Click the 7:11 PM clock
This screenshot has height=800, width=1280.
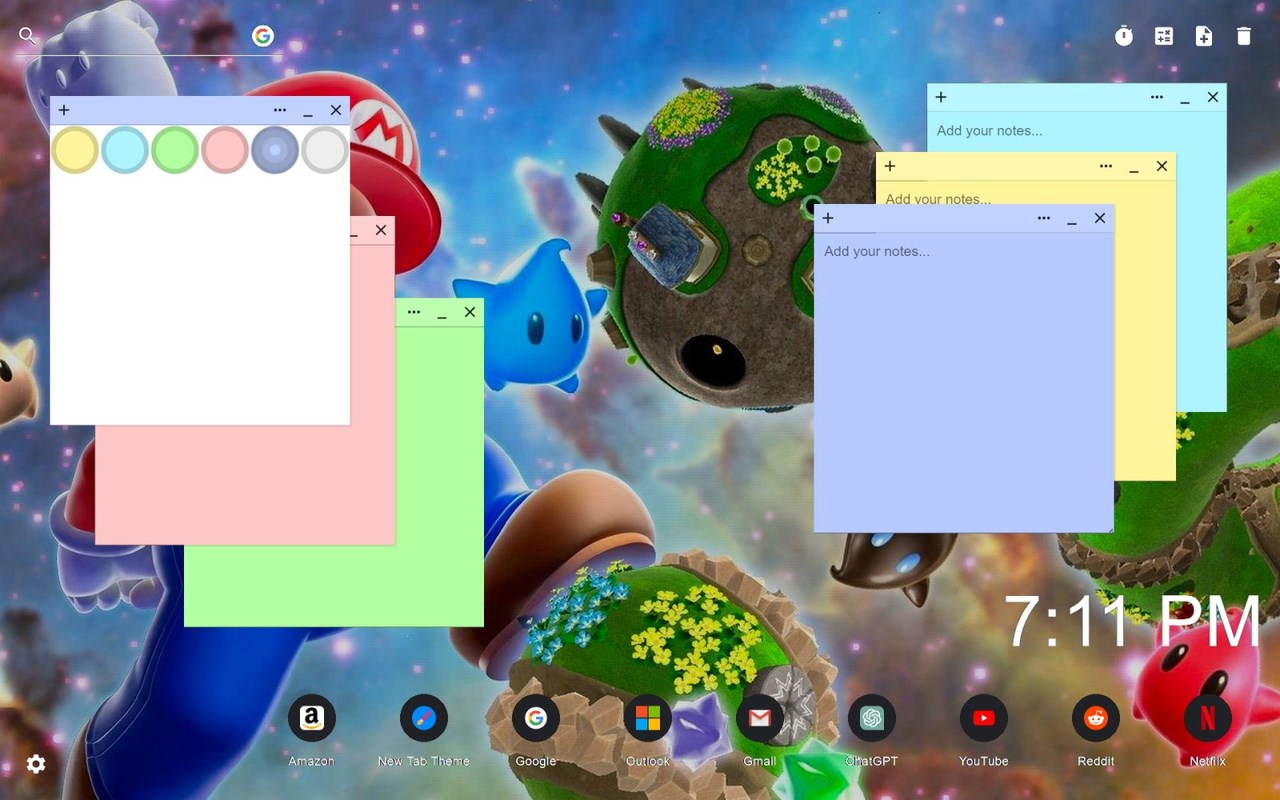click(1132, 622)
